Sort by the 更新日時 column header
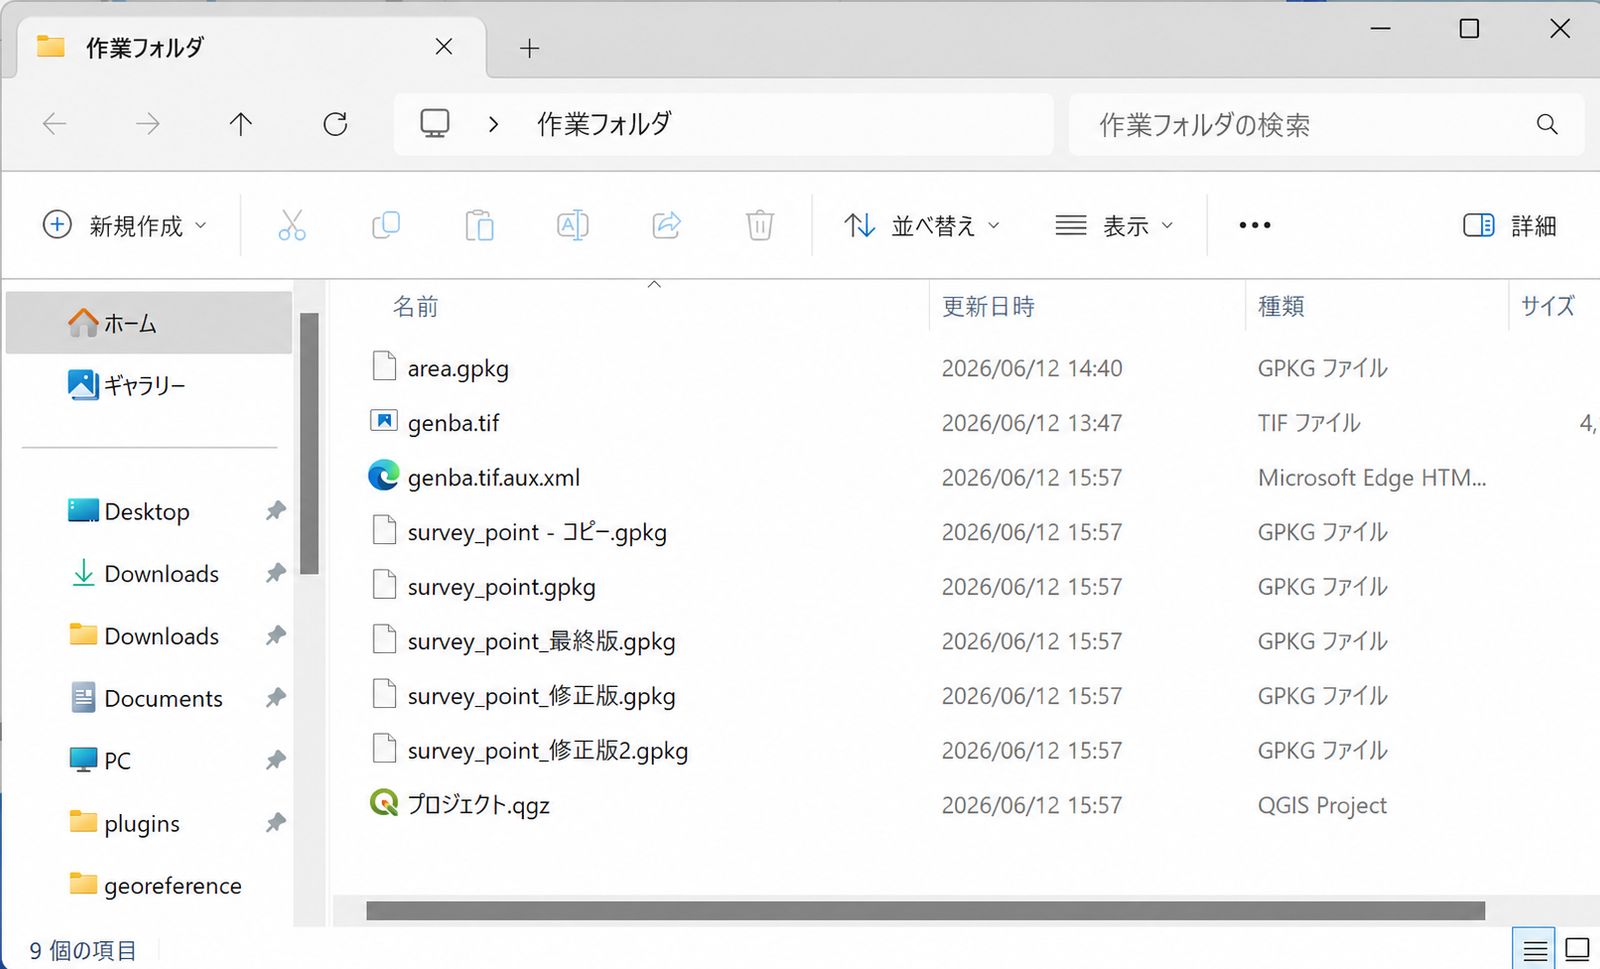This screenshot has width=1600, height=969. click(988, 306)
